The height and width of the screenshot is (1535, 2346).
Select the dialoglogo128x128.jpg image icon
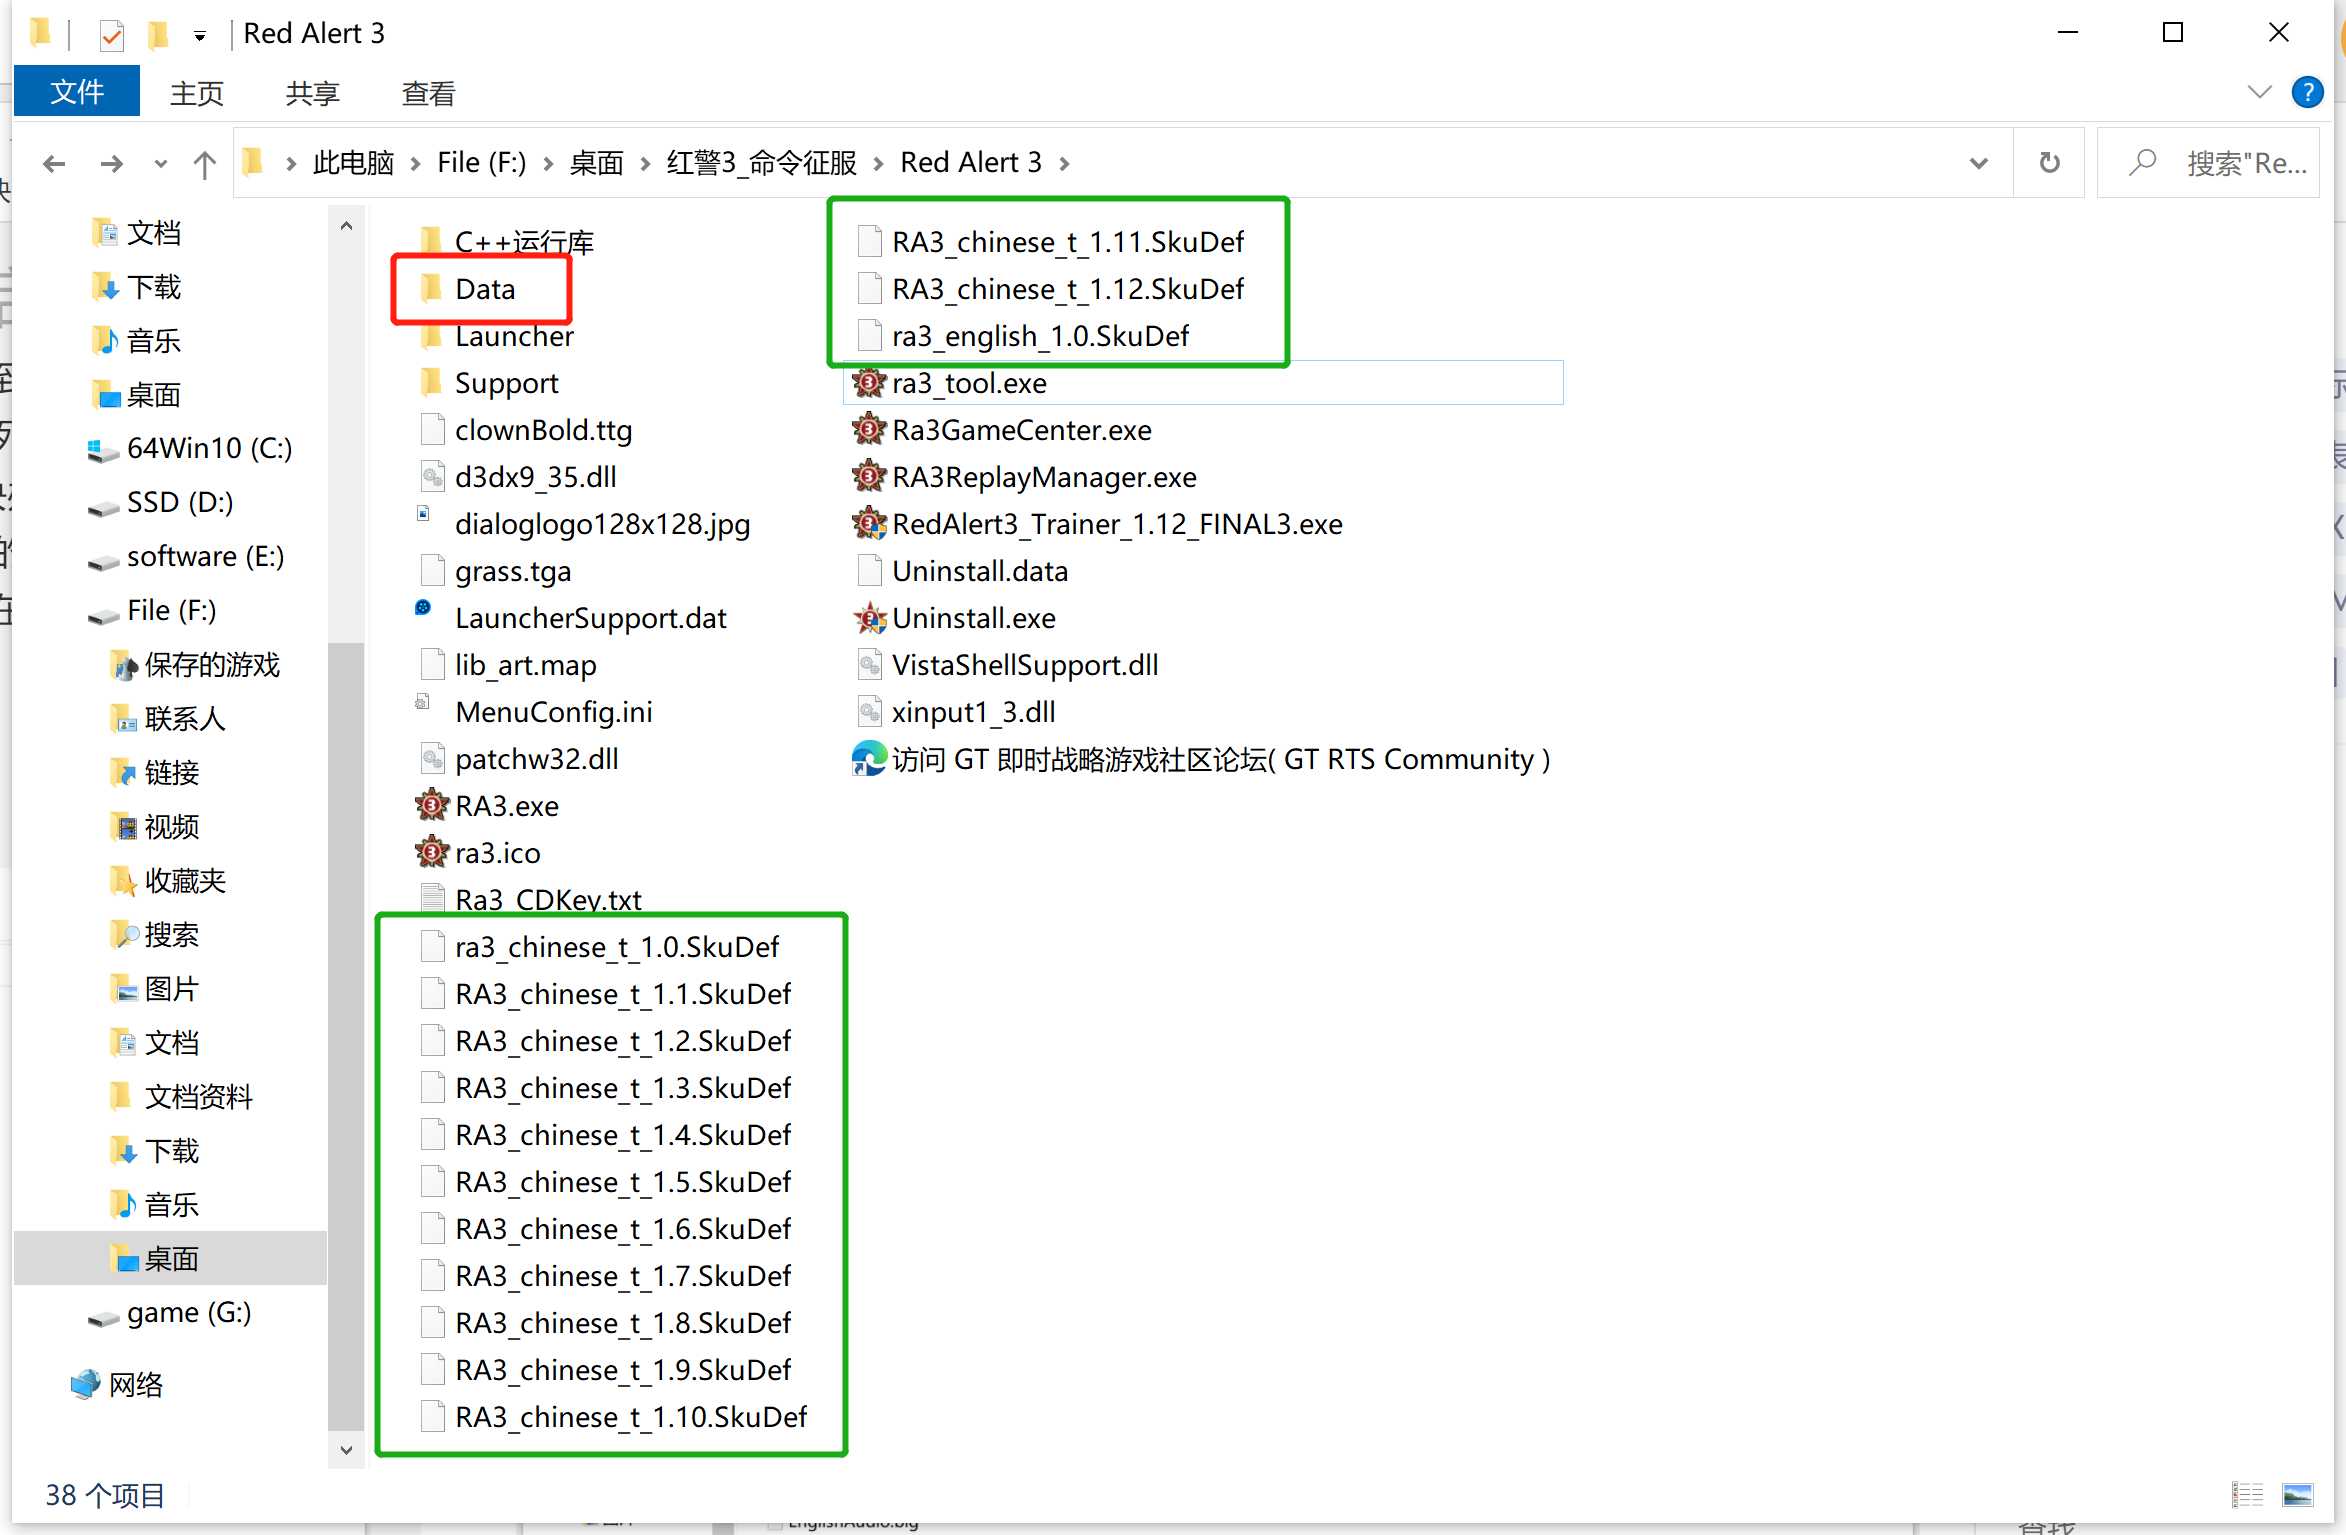coord(424,514)
